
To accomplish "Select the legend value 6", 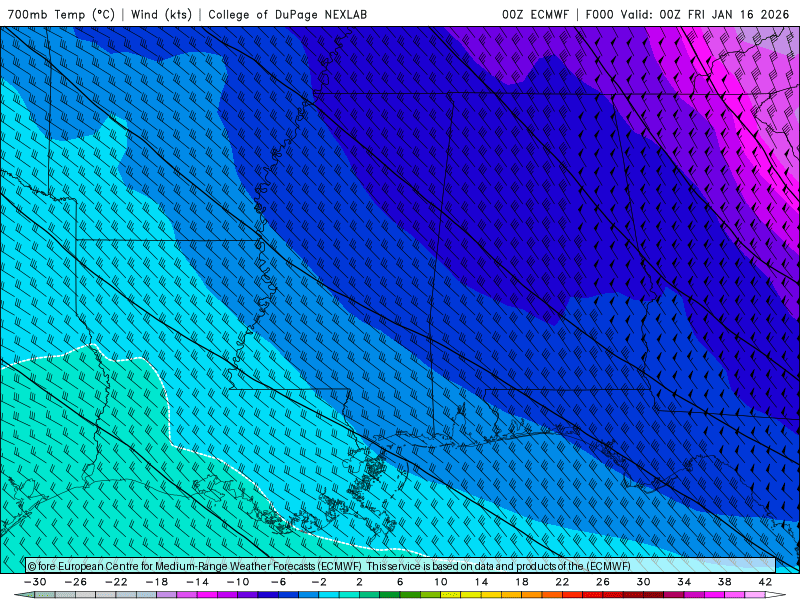I will point(400,582).
